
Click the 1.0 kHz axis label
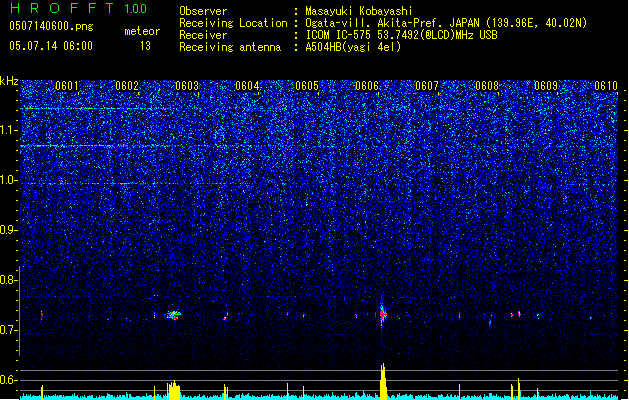tap(8, 180)
